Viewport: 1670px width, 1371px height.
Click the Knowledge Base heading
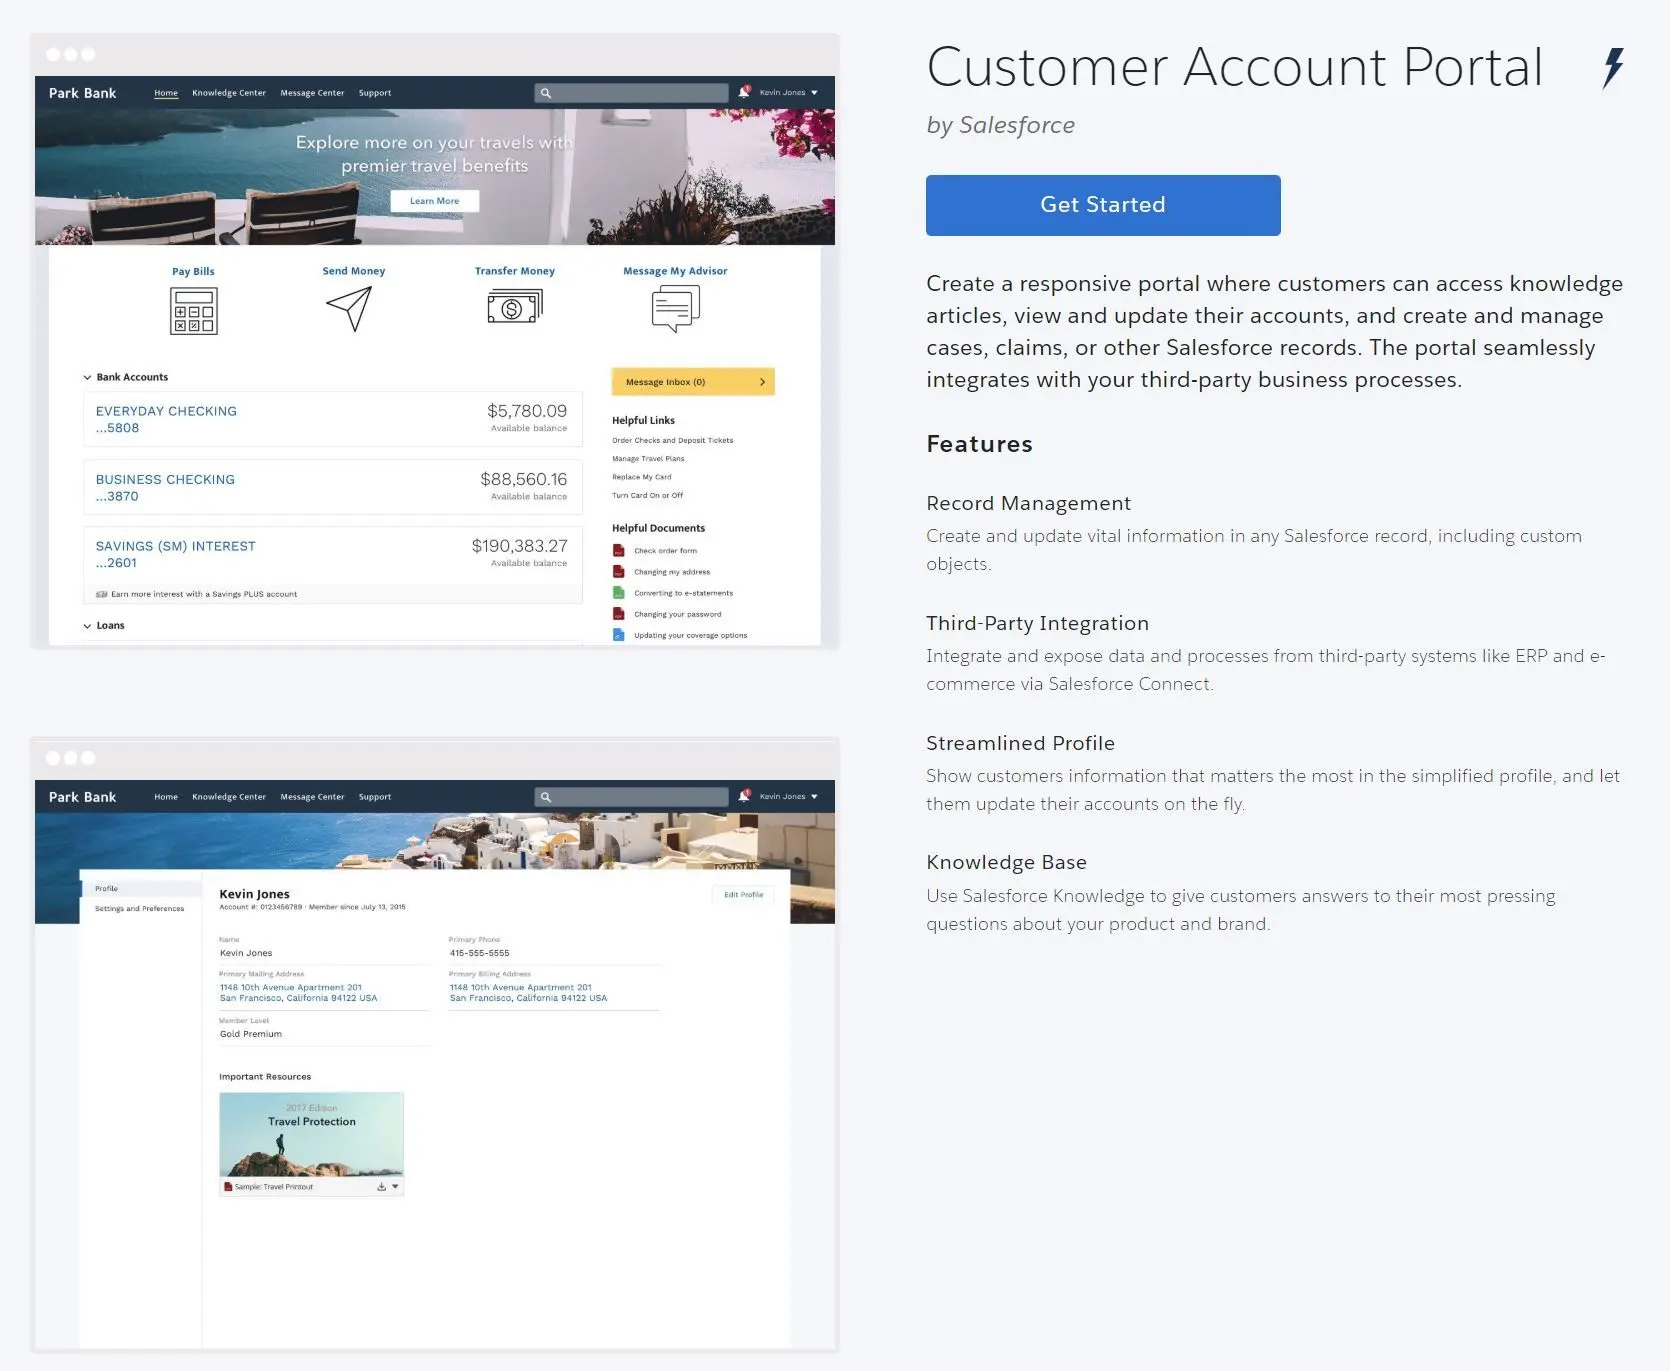[1006, 862]
